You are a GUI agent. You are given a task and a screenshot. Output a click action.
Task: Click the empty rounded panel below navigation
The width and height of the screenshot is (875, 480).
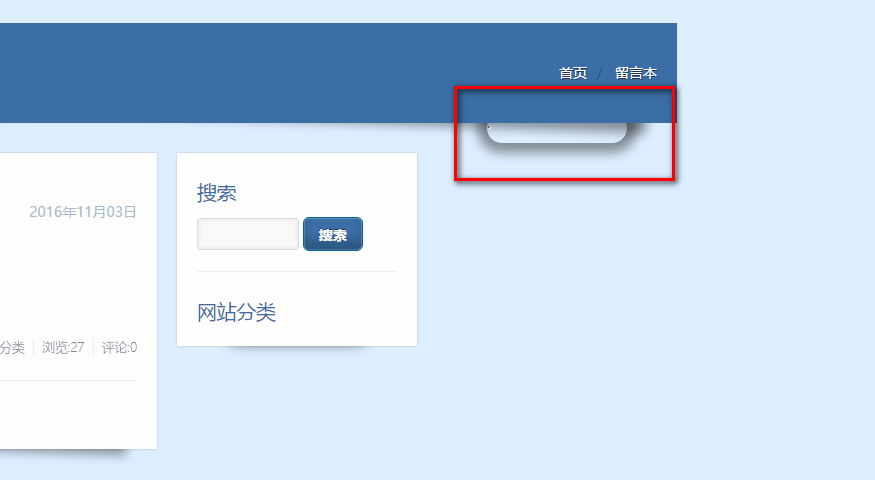tap(557, 133)
